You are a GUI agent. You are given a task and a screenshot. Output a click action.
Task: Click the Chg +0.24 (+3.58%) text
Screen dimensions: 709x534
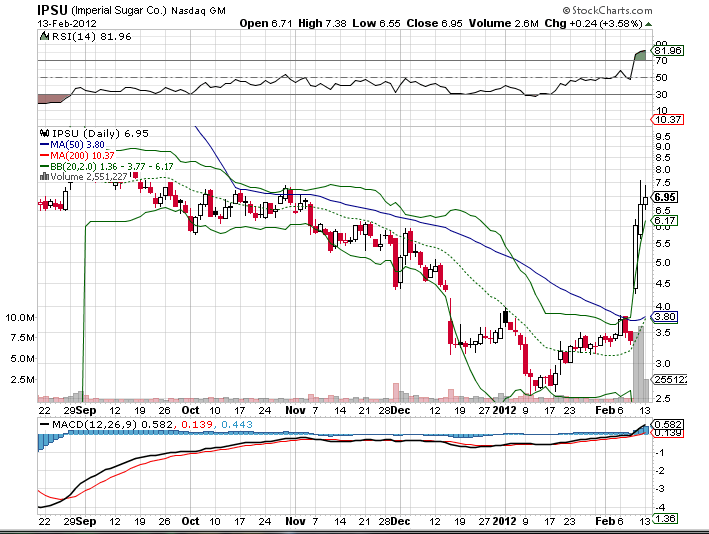[x=593, y=23]
